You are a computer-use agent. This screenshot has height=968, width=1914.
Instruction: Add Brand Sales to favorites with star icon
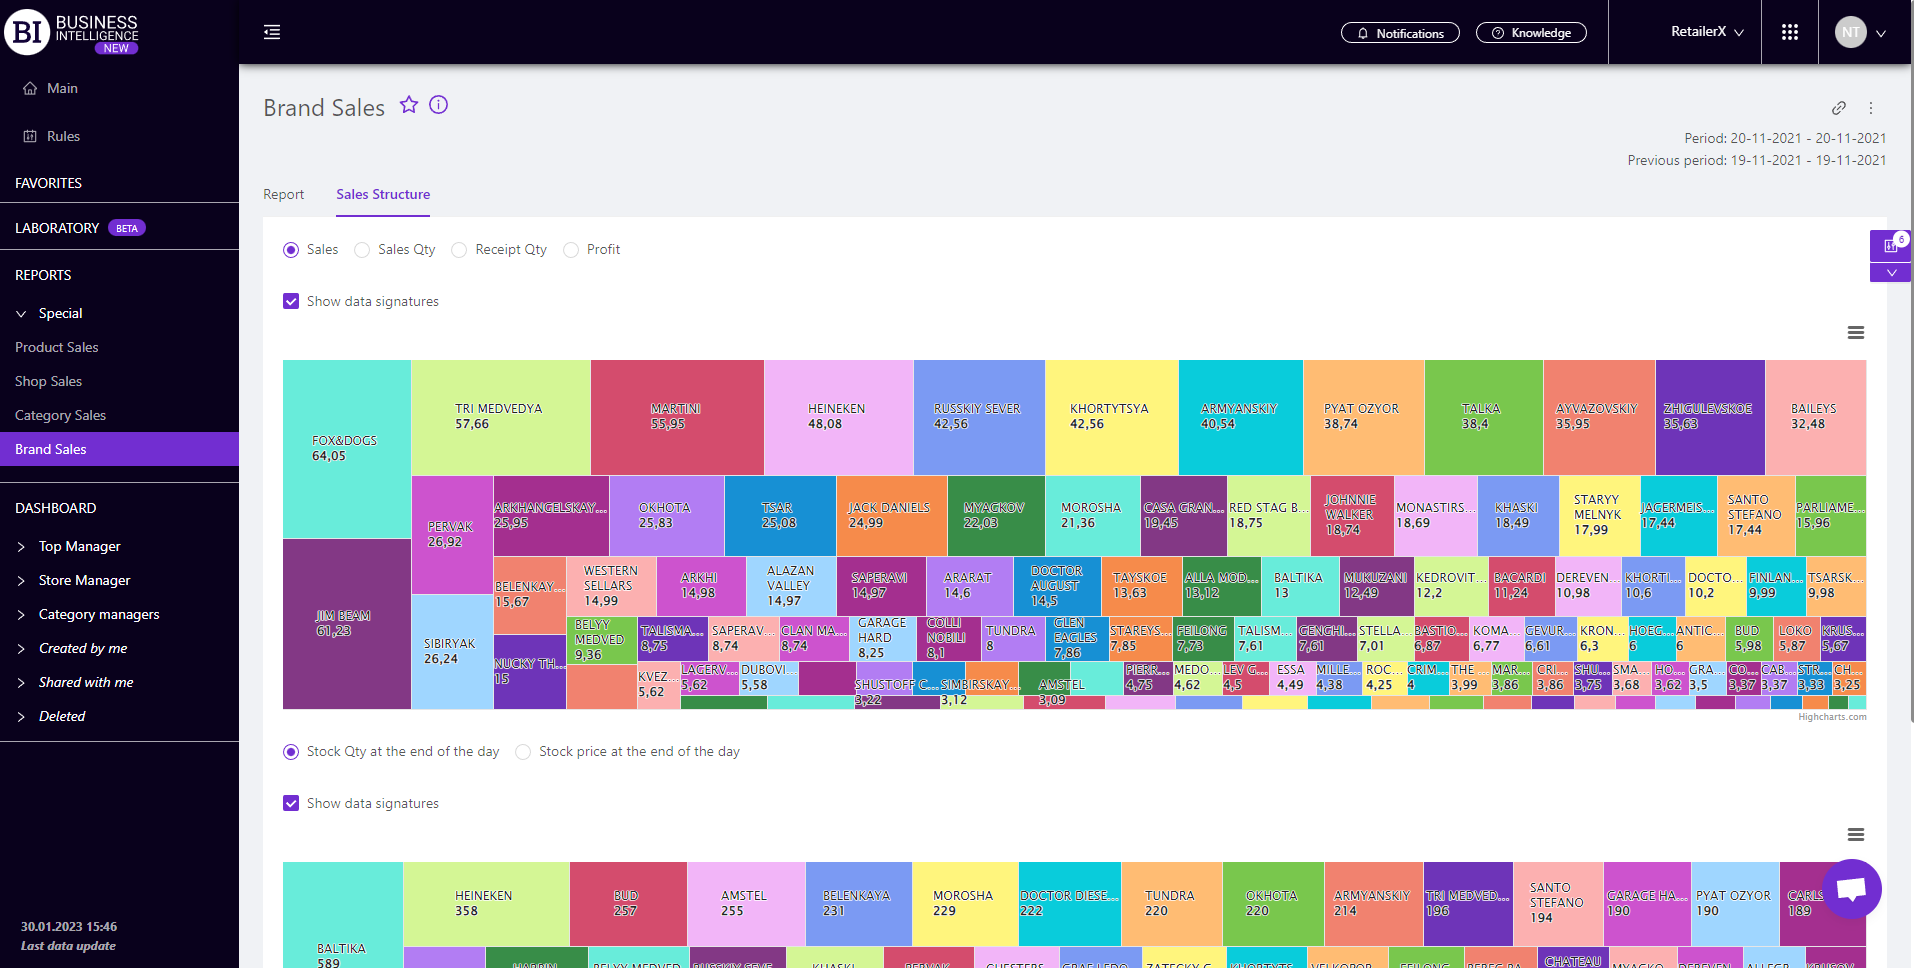pyautogui.click(x=409, y=105)
